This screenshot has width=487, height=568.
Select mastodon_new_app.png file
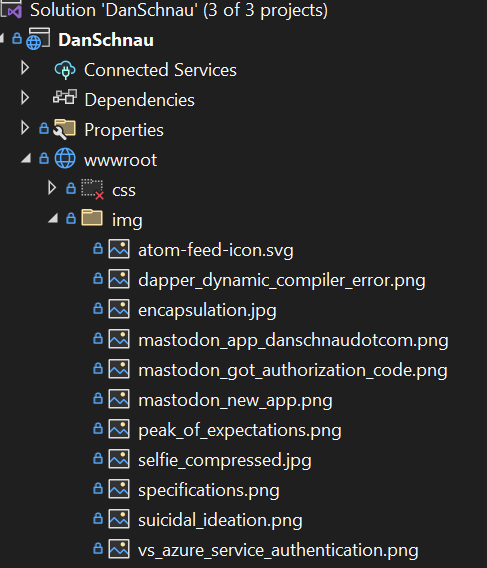coord(235,401)
